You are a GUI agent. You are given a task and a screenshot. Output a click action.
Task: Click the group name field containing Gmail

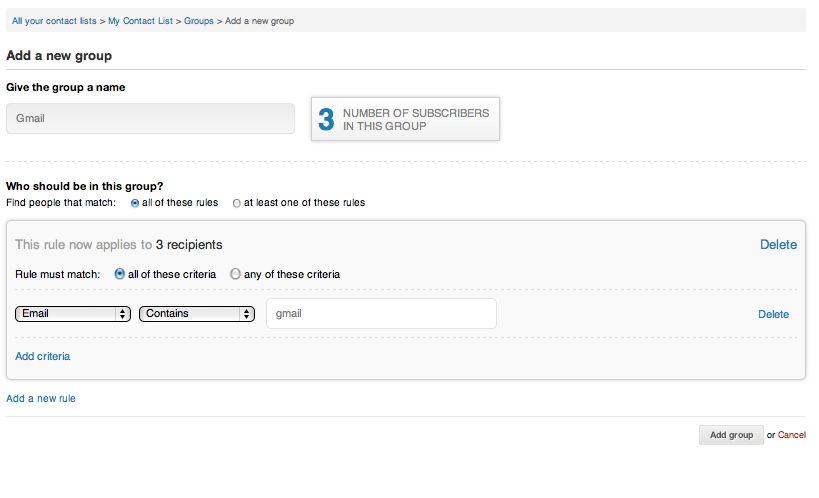coord(150,118)
